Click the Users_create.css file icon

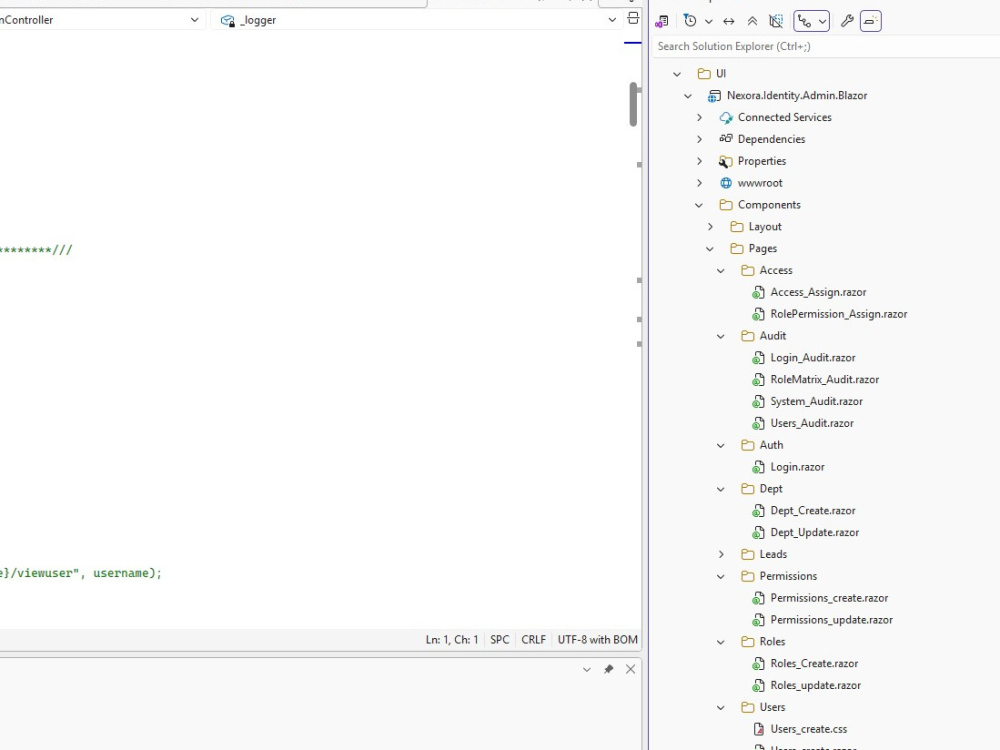pos(758,729)
